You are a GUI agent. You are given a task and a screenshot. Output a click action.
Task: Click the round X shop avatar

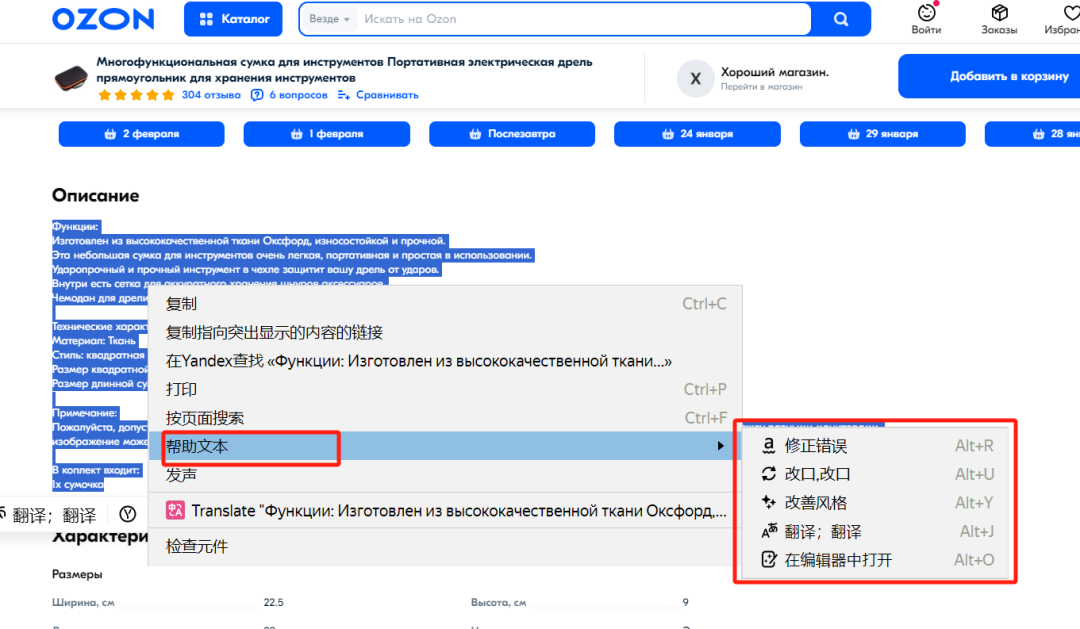coord(696,79)
